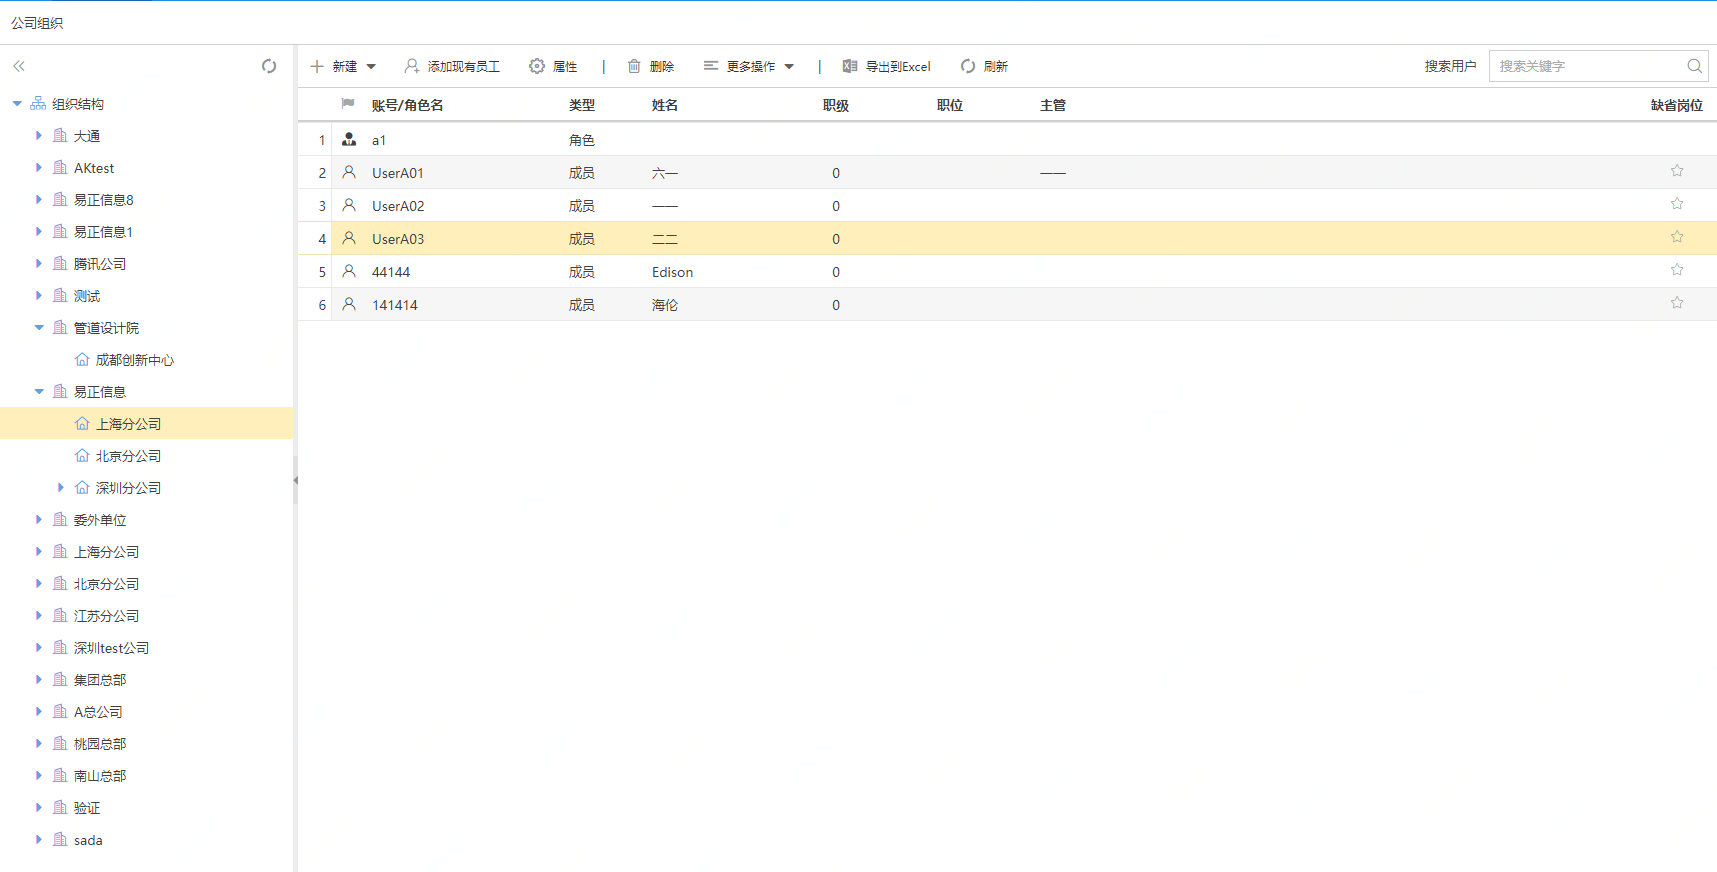The height and width of the screenshot is (872, 1717).
Task: Click the 导出到Excel button
Action: (x=886, y=66)
